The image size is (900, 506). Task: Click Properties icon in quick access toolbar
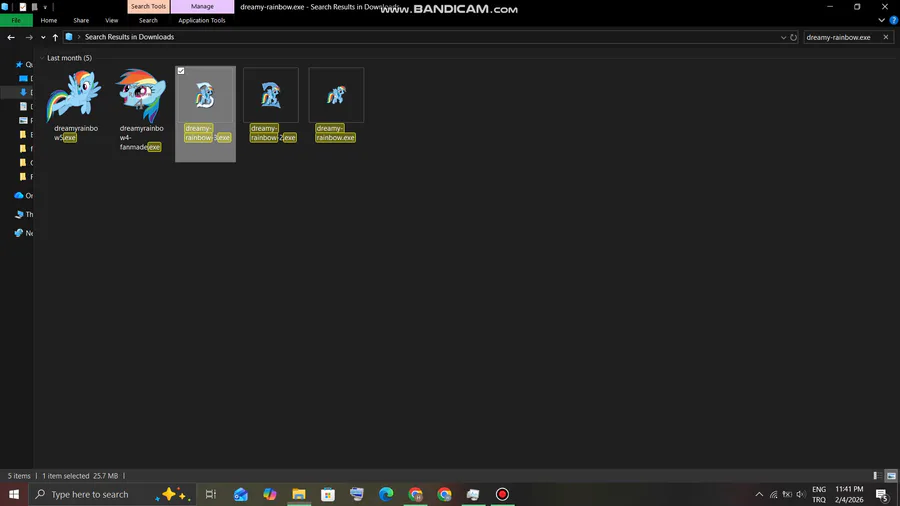23,7
